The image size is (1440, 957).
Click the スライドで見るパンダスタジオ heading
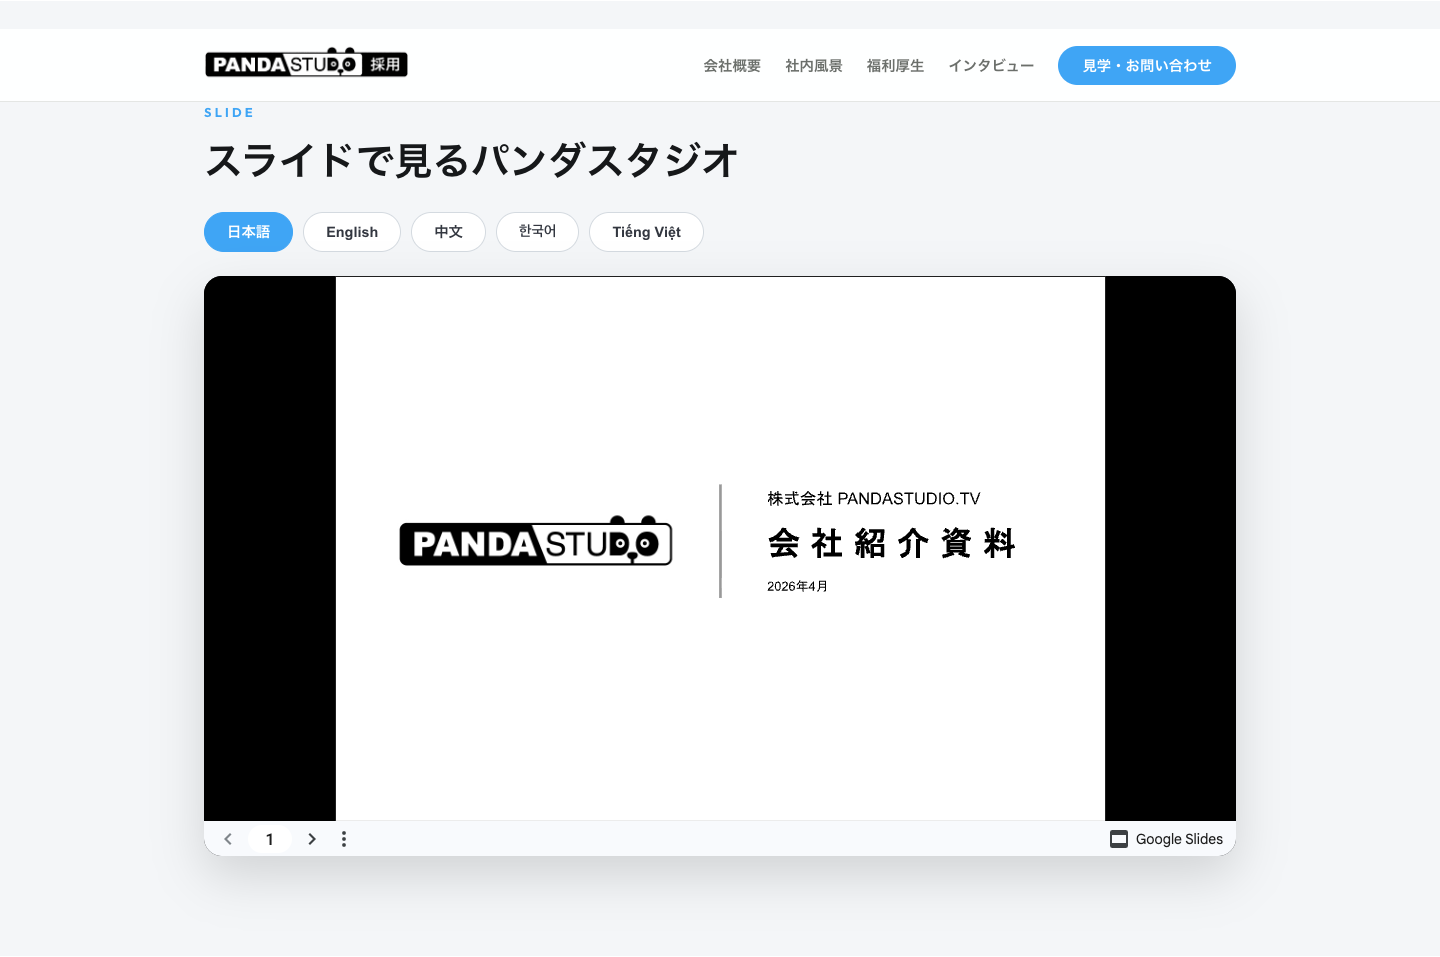click(471, 160)
